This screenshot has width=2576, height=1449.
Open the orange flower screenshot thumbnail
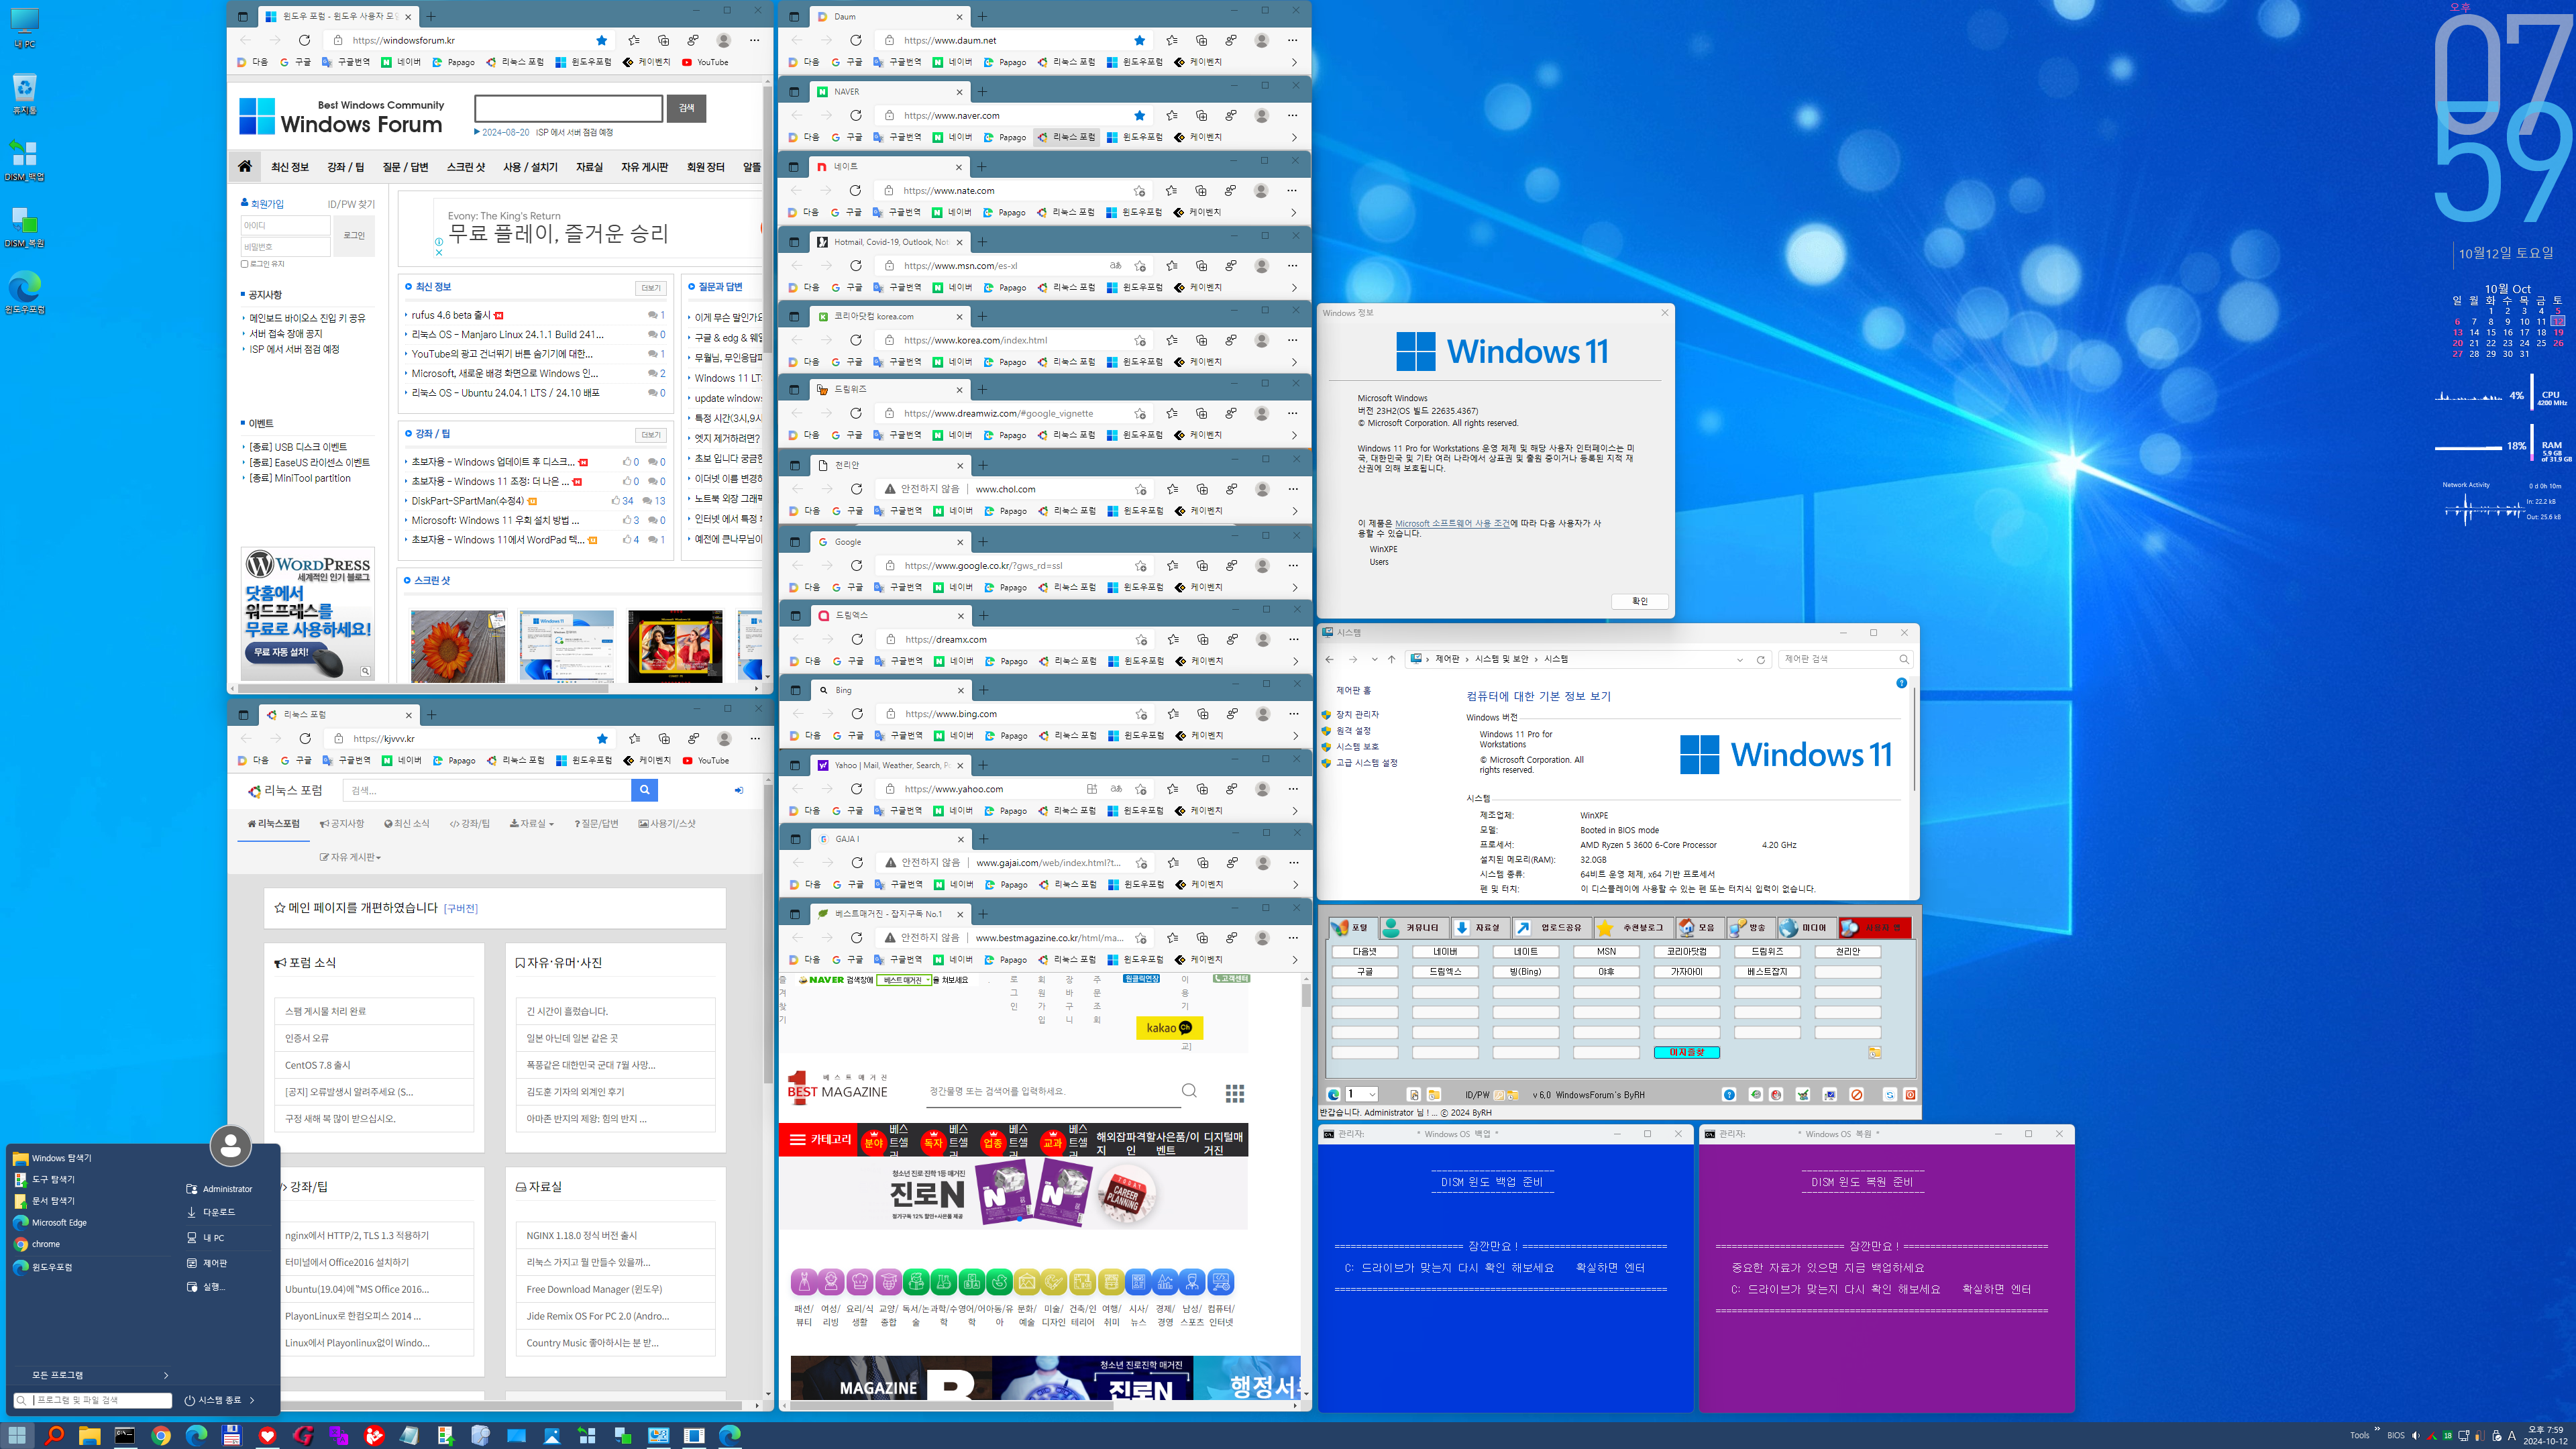click(458, 646)
